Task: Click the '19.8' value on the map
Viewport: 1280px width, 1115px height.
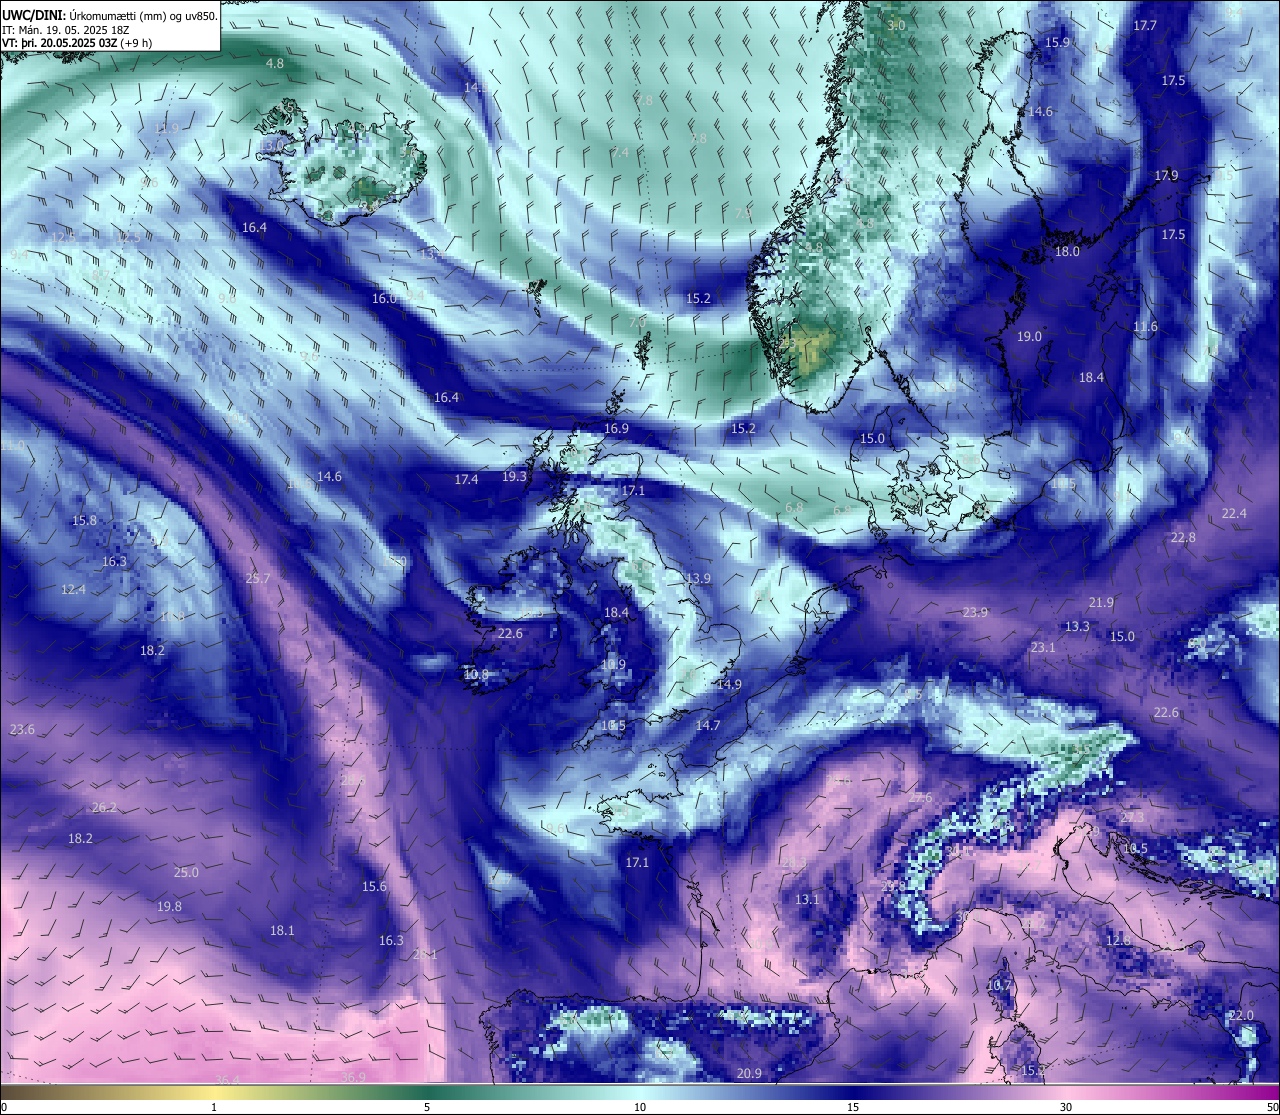Action: (169, 907)
